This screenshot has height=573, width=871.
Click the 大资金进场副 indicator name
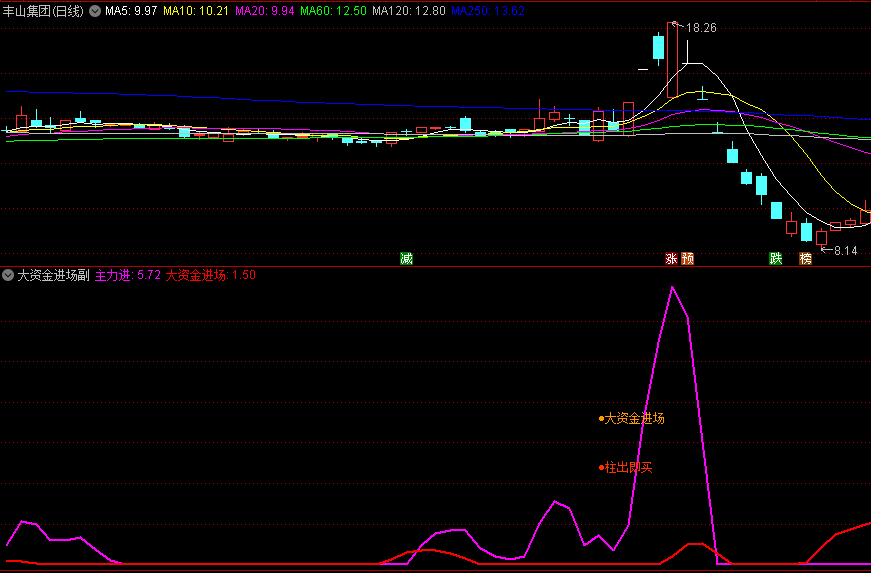point(53,275)
